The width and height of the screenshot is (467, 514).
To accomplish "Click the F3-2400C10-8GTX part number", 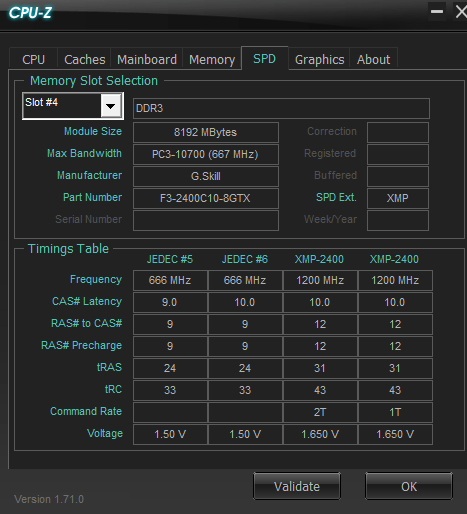I will [x=206, y=198].
